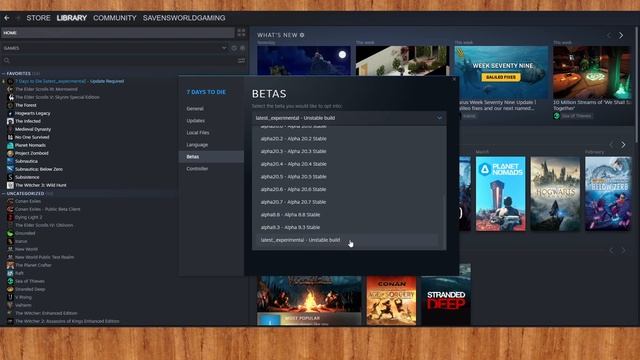Open the Library tab
This screenshot has height=360, width=640.
tap(72, 18)
